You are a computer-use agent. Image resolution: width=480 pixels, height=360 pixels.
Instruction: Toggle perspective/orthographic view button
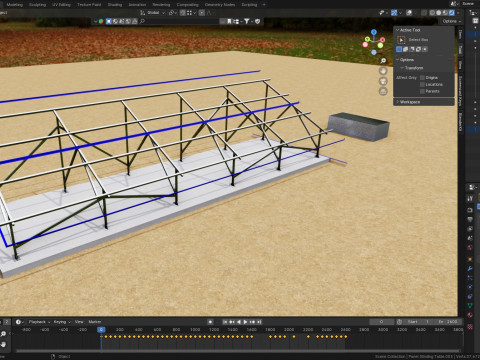pos(383,91)
